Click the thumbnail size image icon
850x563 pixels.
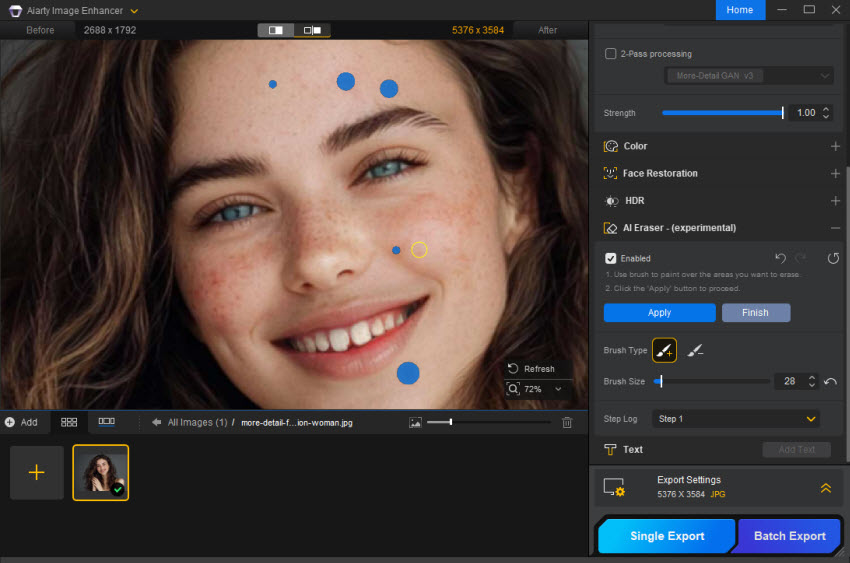click(415, 423)
